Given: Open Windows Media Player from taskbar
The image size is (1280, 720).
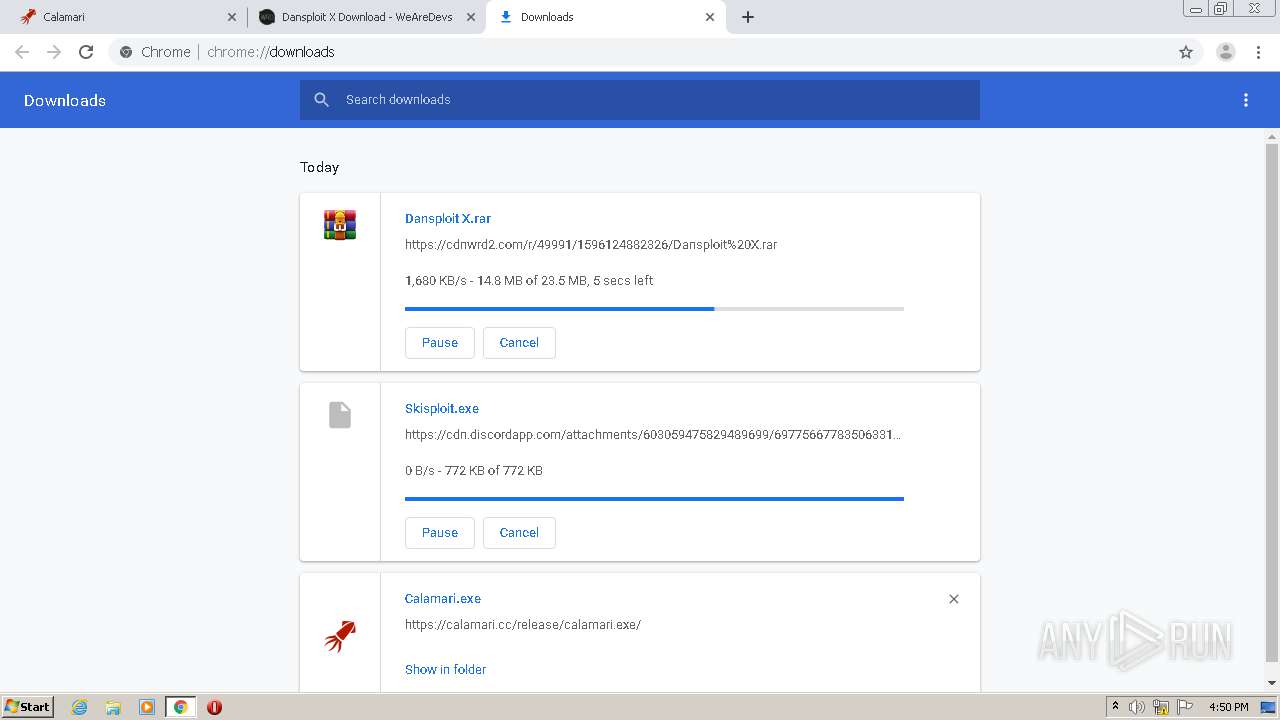Looking at the screenshot, I should click(147, 707).
